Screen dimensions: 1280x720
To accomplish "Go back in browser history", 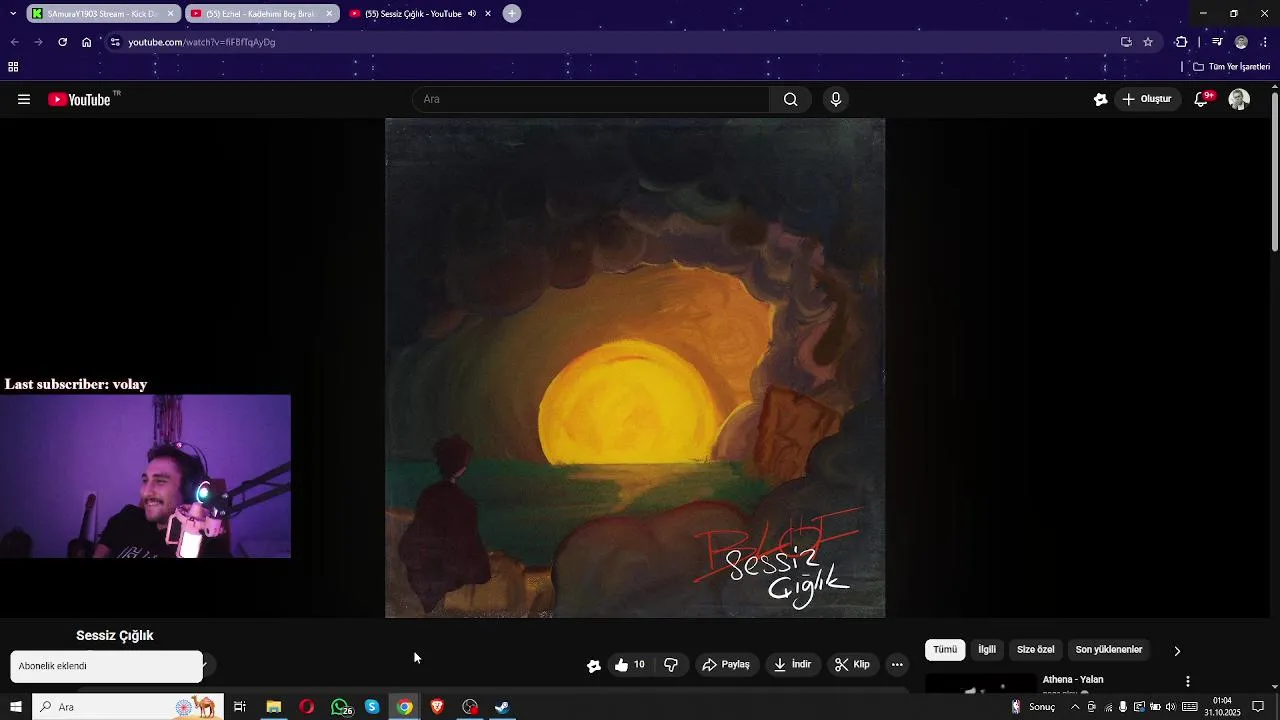I will (14, 42).
